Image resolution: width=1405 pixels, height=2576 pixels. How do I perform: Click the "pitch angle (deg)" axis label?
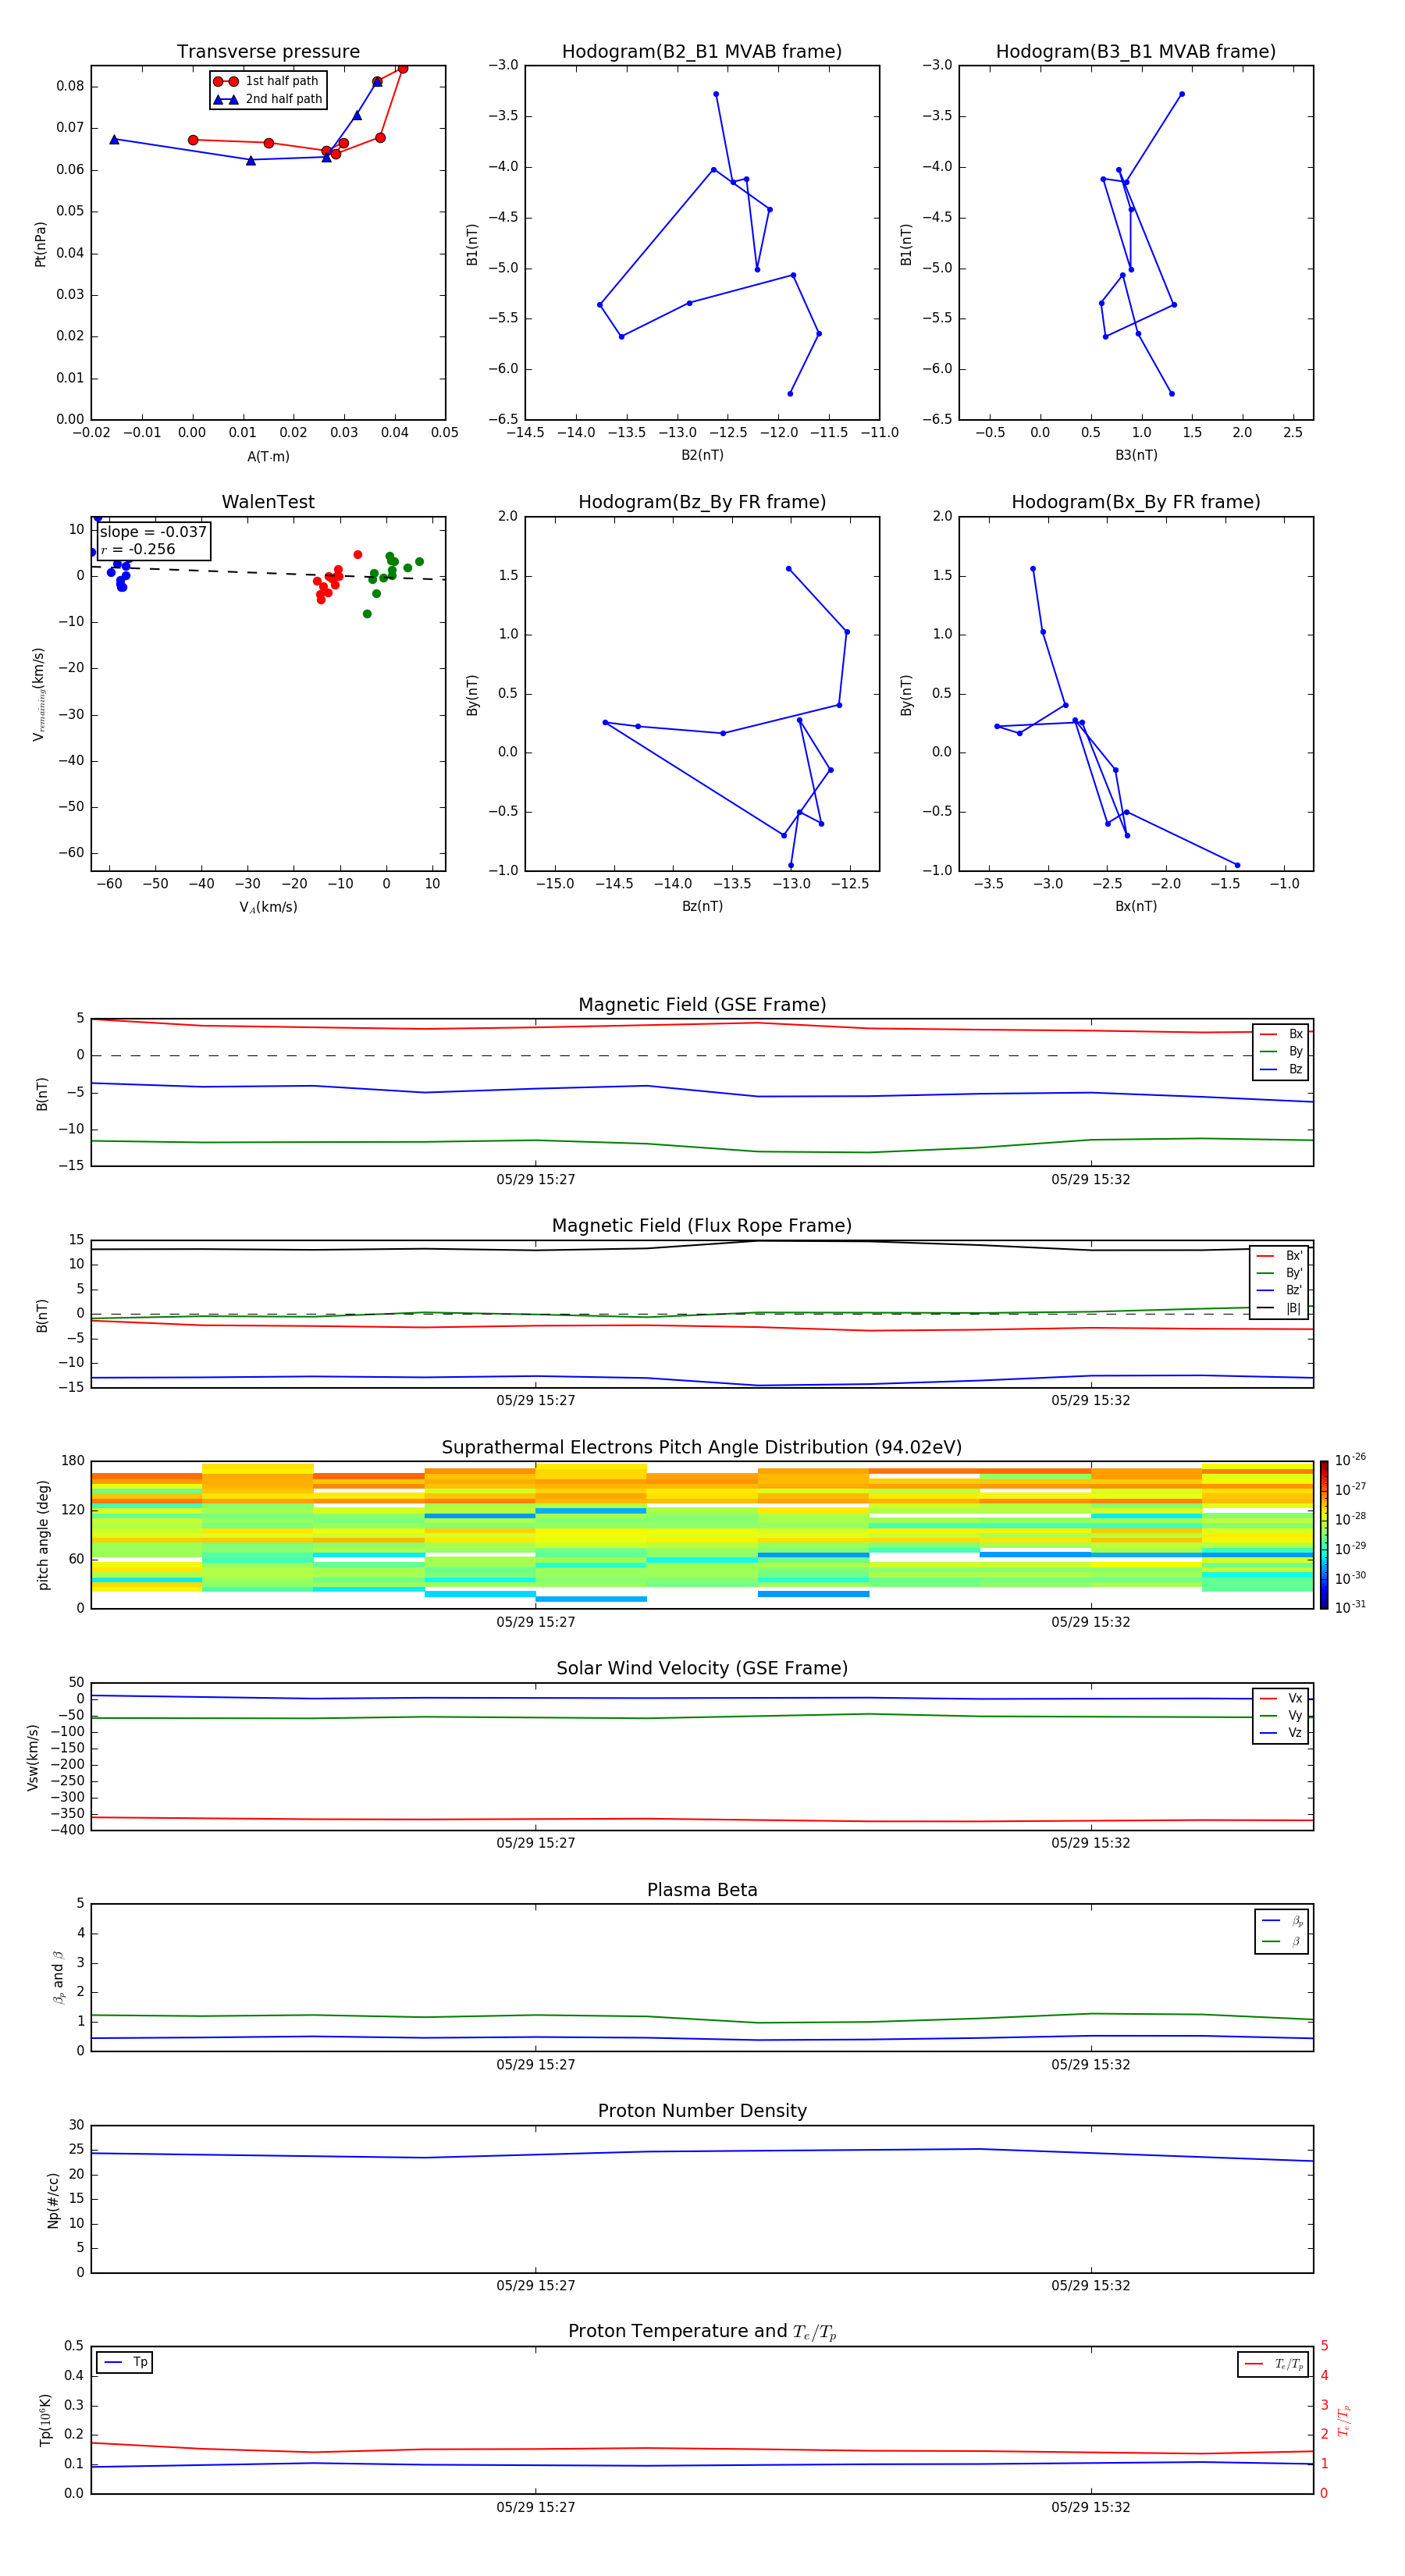click(43, 1535)
